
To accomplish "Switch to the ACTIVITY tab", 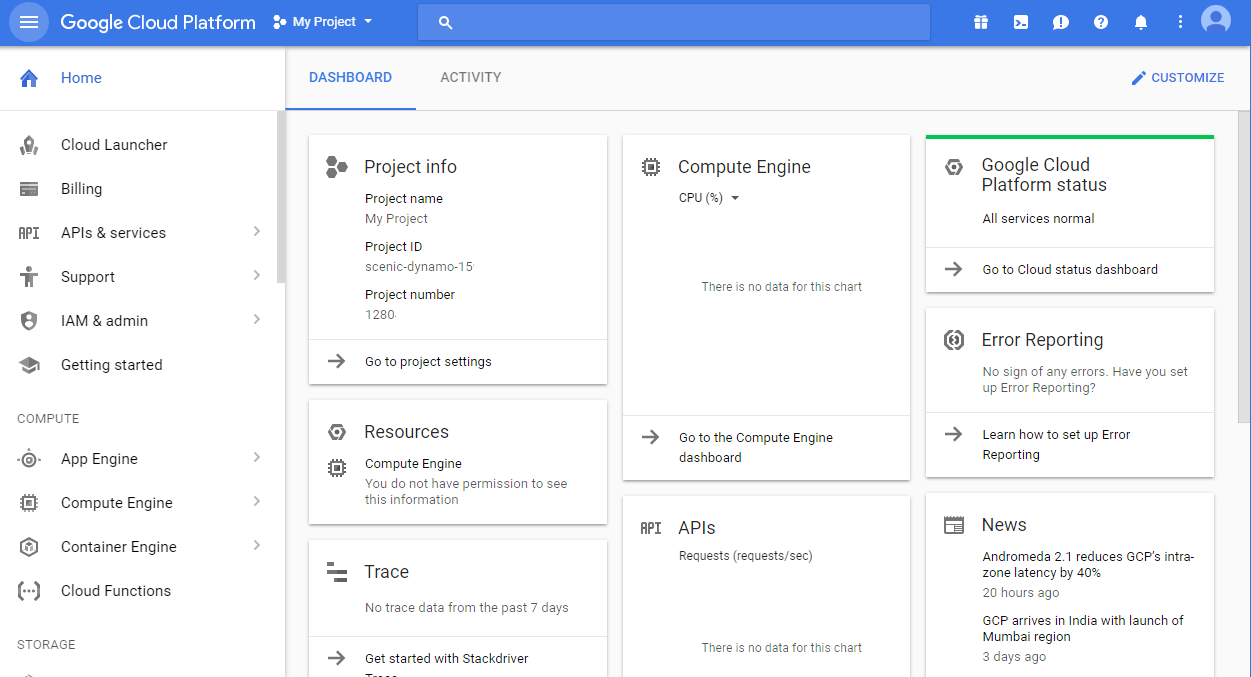I will coord(470,77).
